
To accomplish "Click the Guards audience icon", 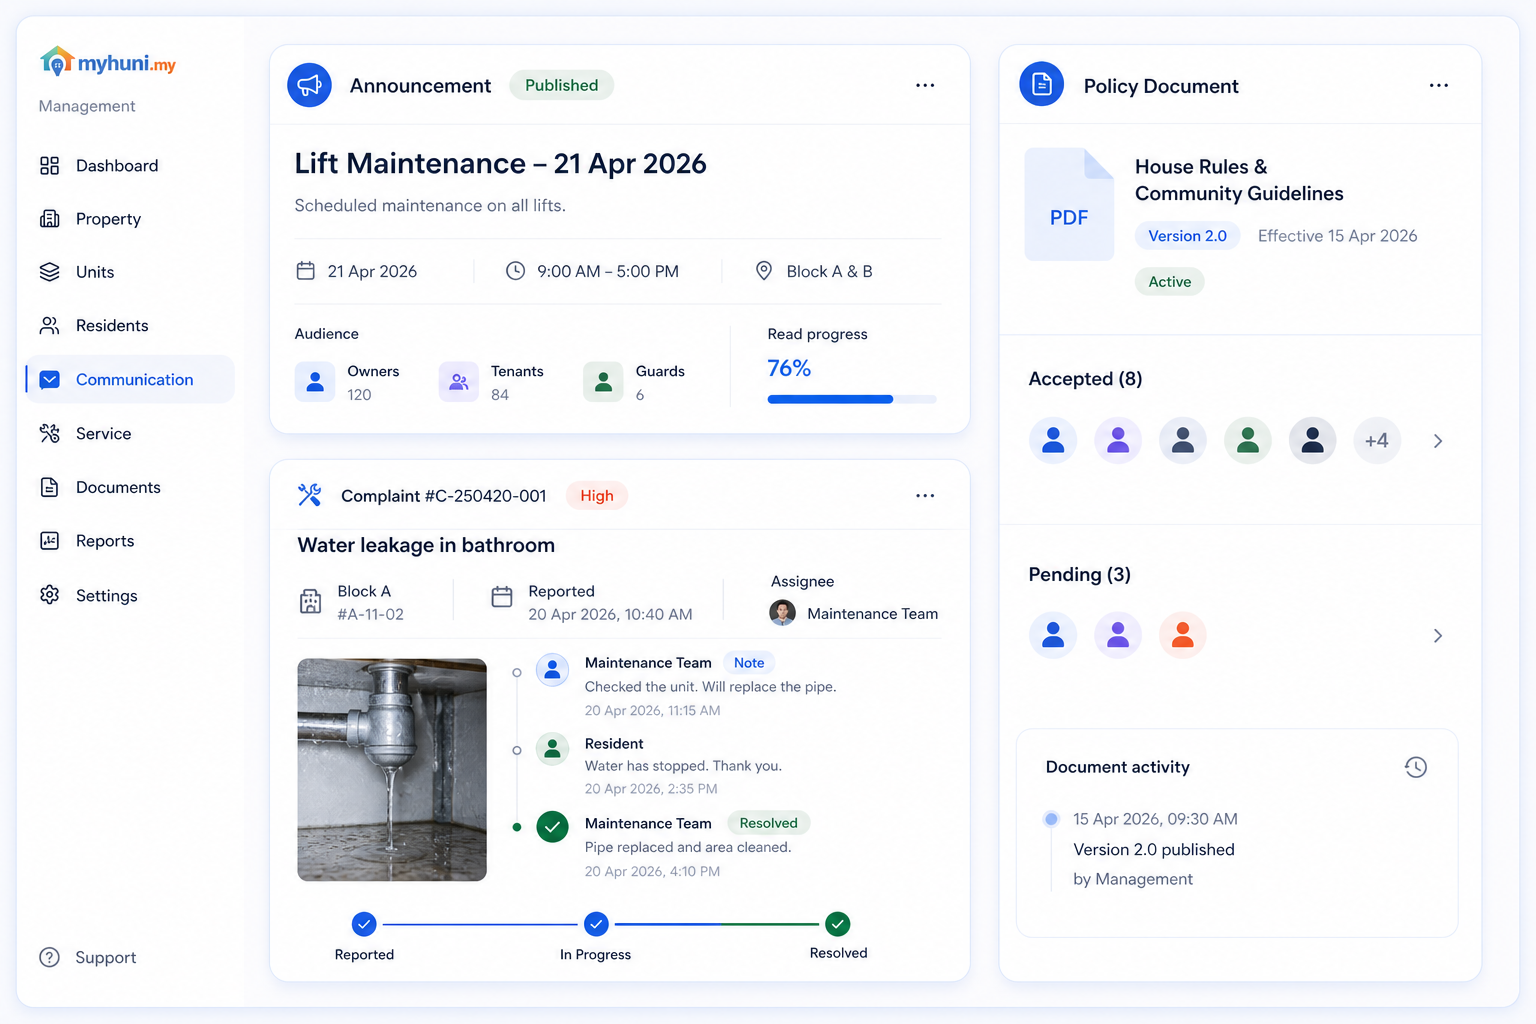I will [603, 382].
